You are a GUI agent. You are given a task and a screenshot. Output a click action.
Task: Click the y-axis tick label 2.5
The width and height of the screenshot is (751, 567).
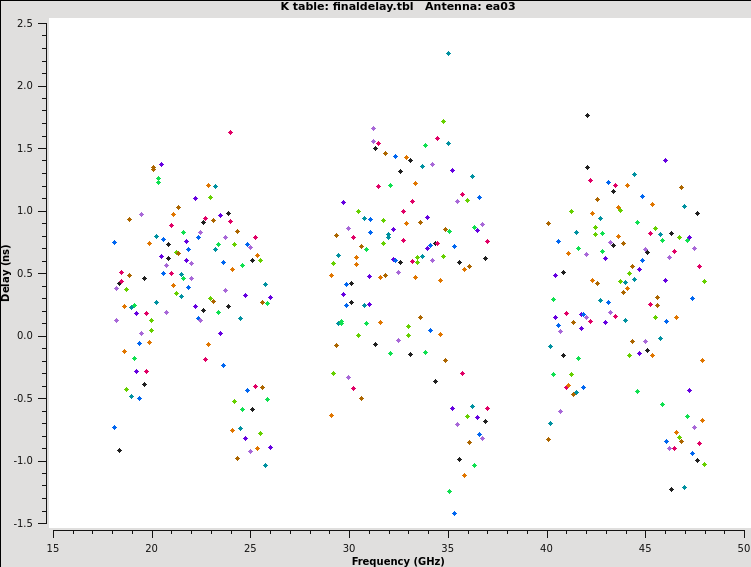(28, 23)
